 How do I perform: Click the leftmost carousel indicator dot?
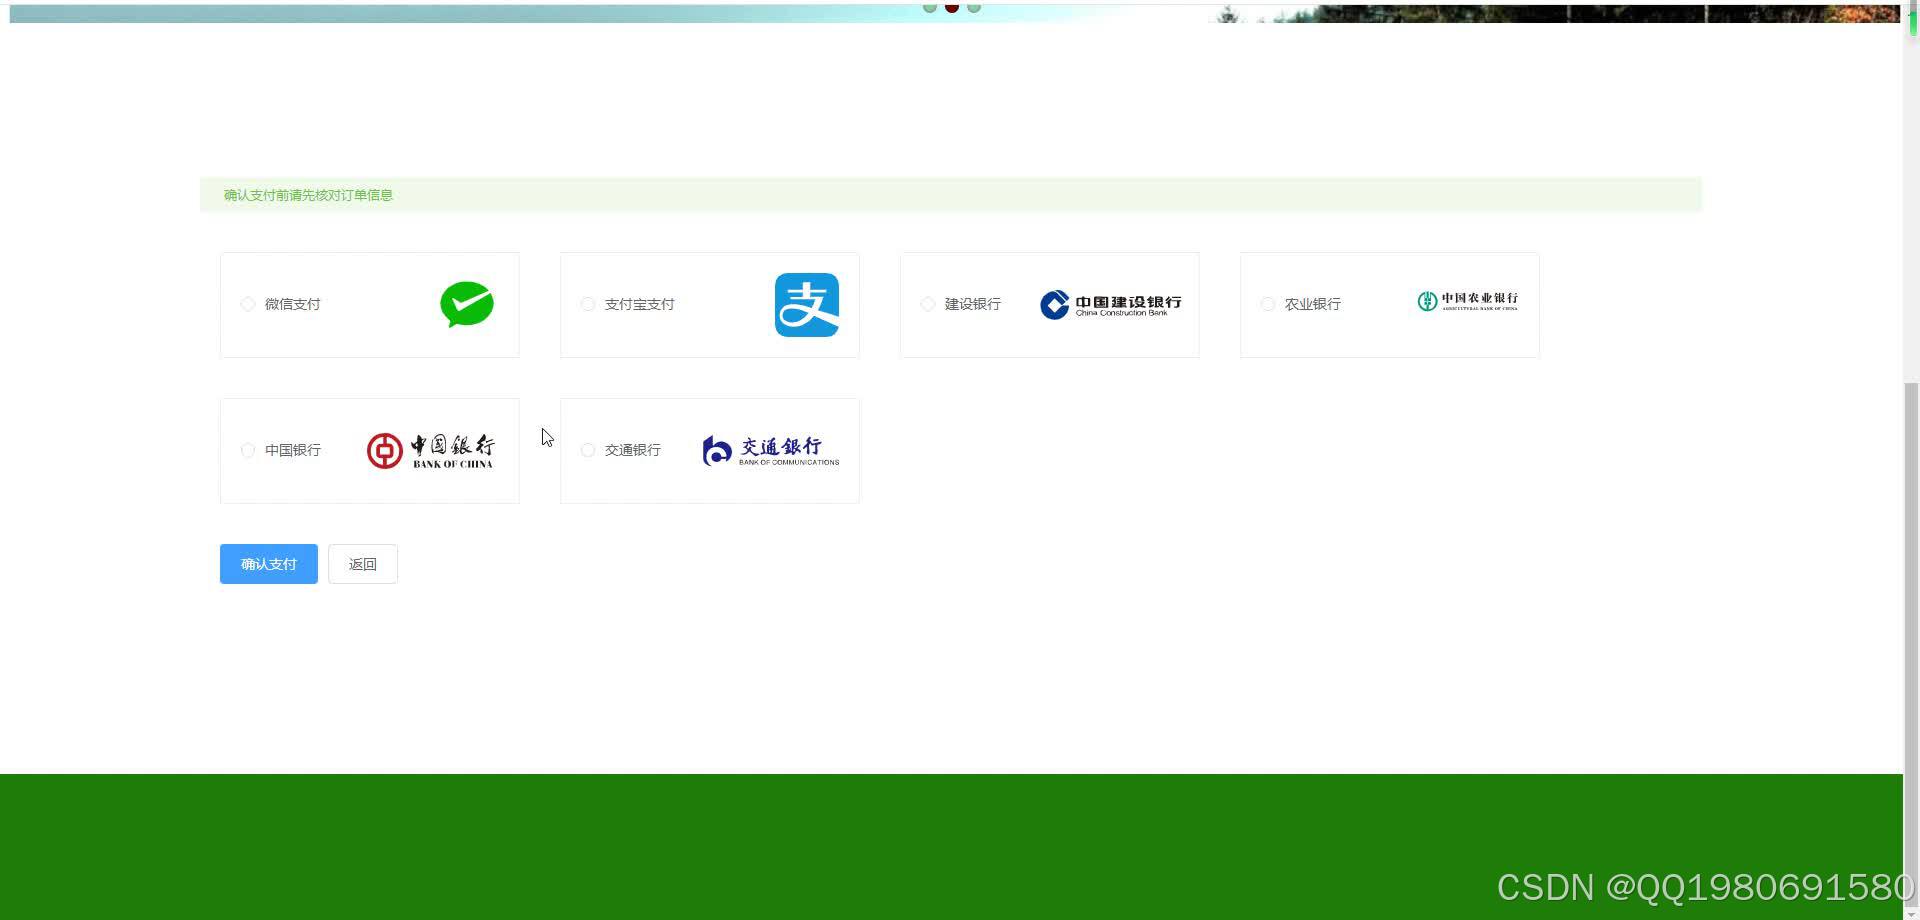point(928,7)
